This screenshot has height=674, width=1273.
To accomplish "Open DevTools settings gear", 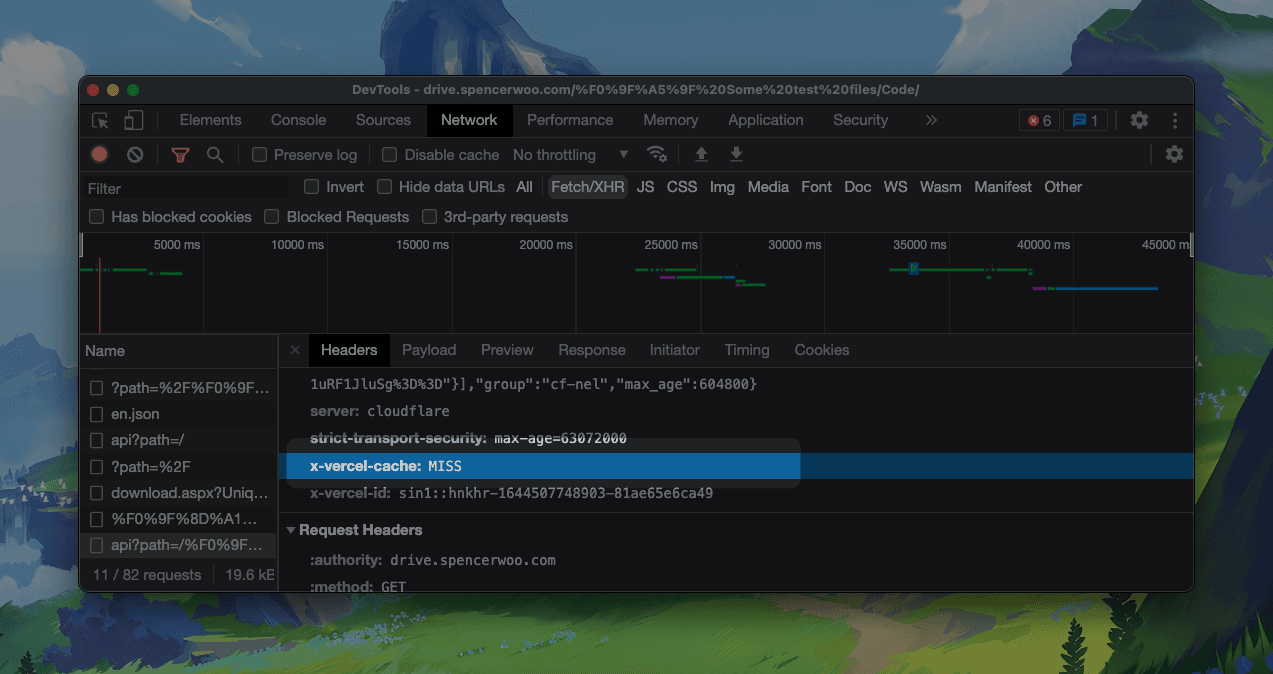I will pos(1139,120).
